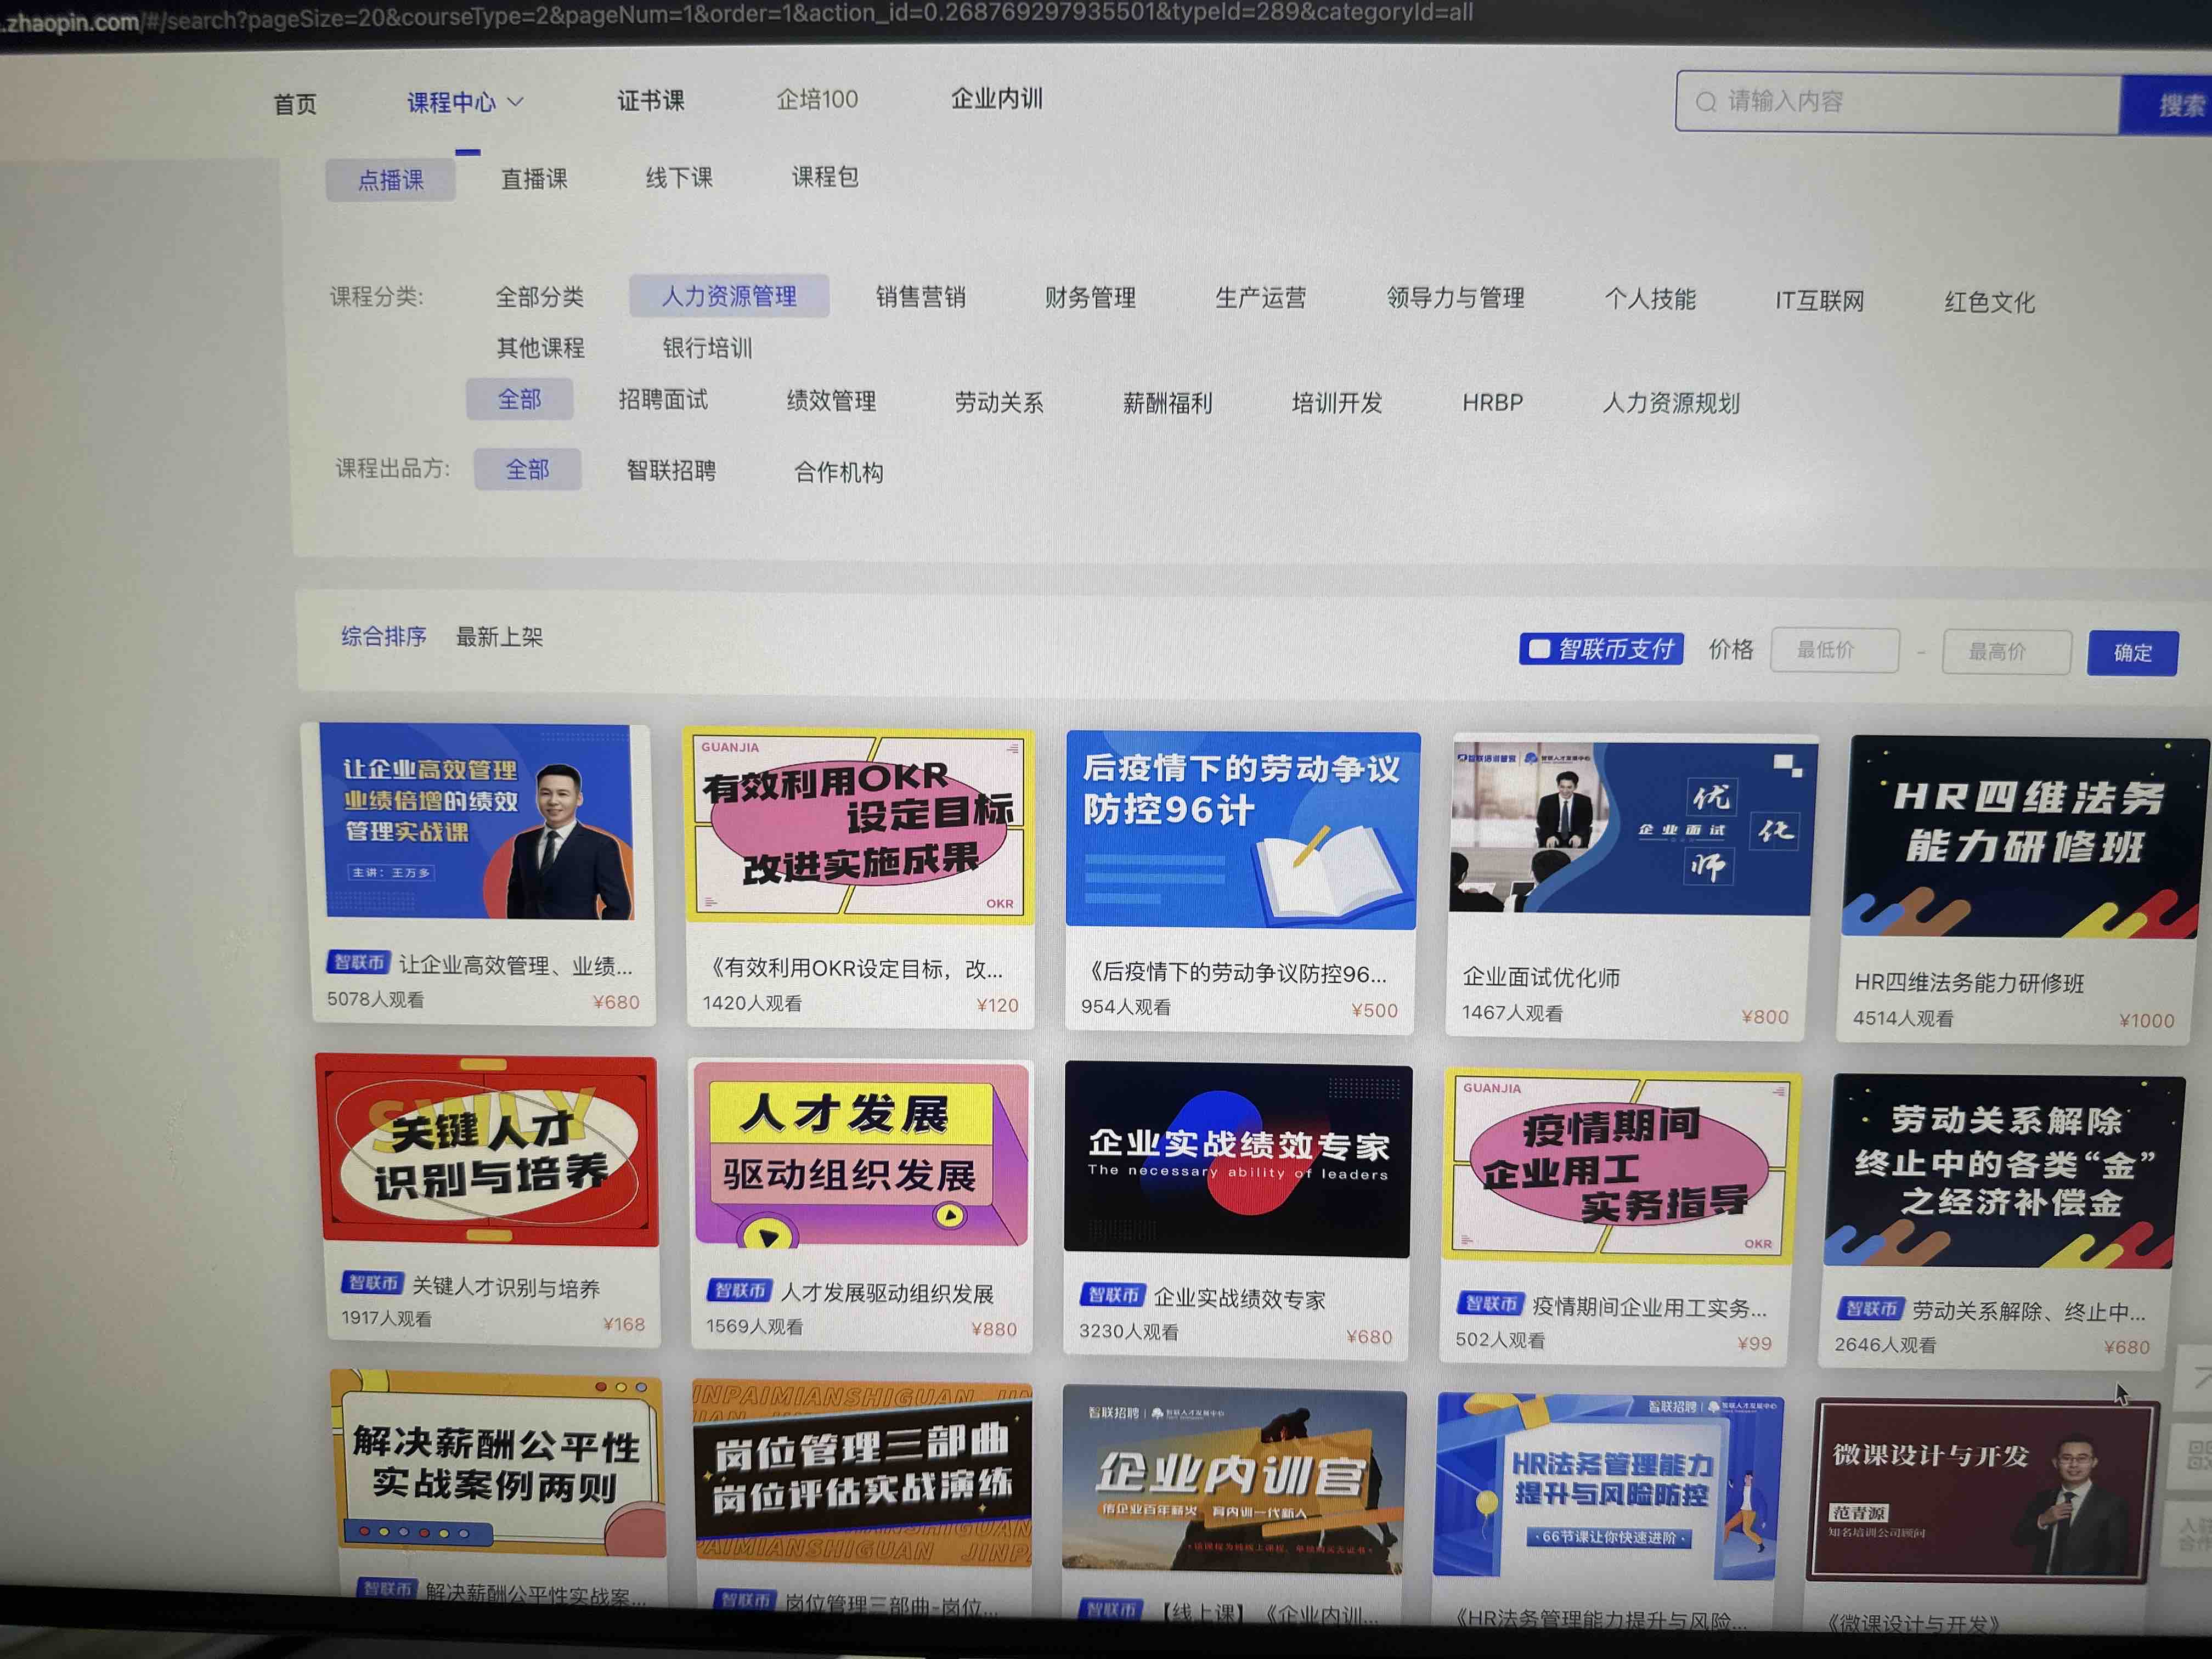Viewport: 2212px width, 1659px height.
Task: Select 领导力与管理 category filter
Action: pos(1455,298)
